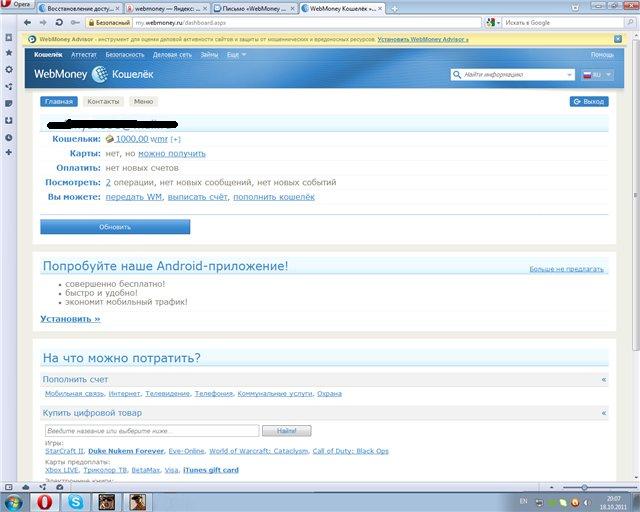
Task: Collapse the Купить цифровой товар section
Action: point(604,413)
